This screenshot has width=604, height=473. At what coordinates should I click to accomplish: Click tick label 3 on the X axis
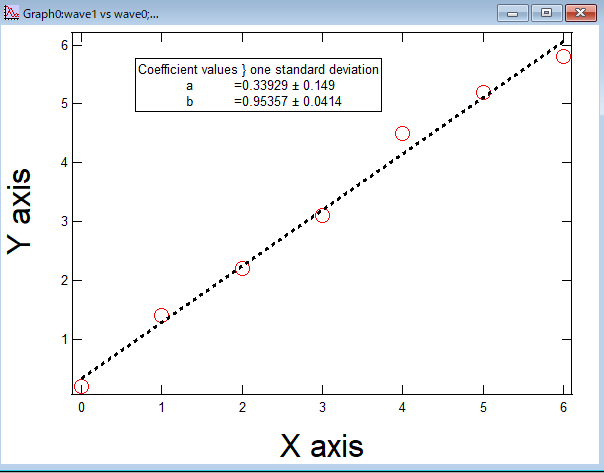tap(322, 407)
